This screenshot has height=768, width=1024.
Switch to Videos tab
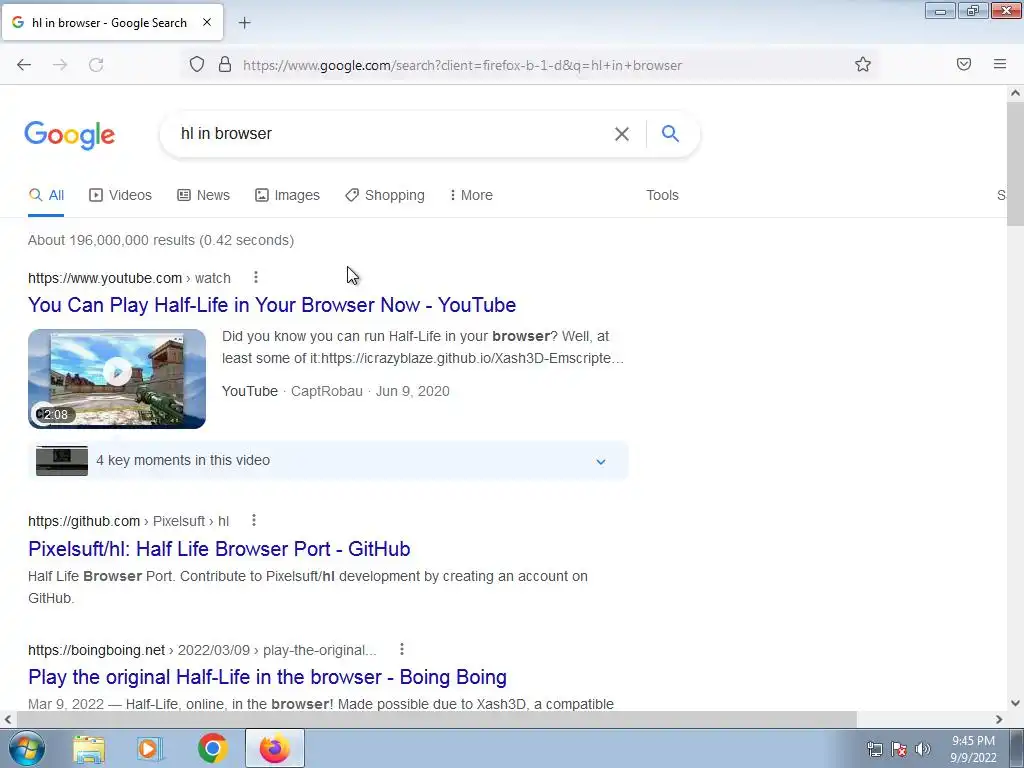click(121, 195)
